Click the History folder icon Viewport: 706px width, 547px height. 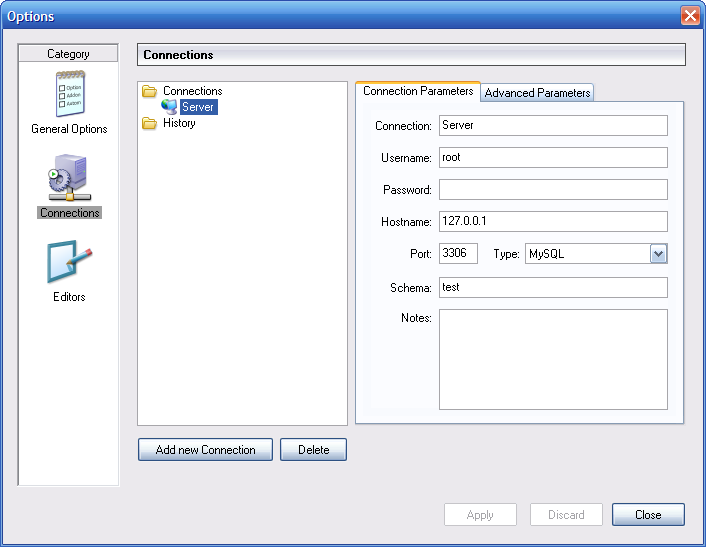coord(150,124)
